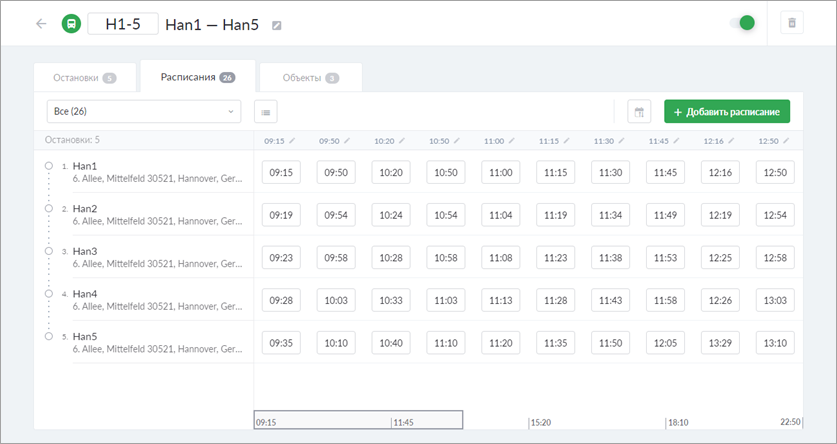Screen dimensions: 837x444
Task: Delete route with the trash icon
Action: (x=792, y=23)
